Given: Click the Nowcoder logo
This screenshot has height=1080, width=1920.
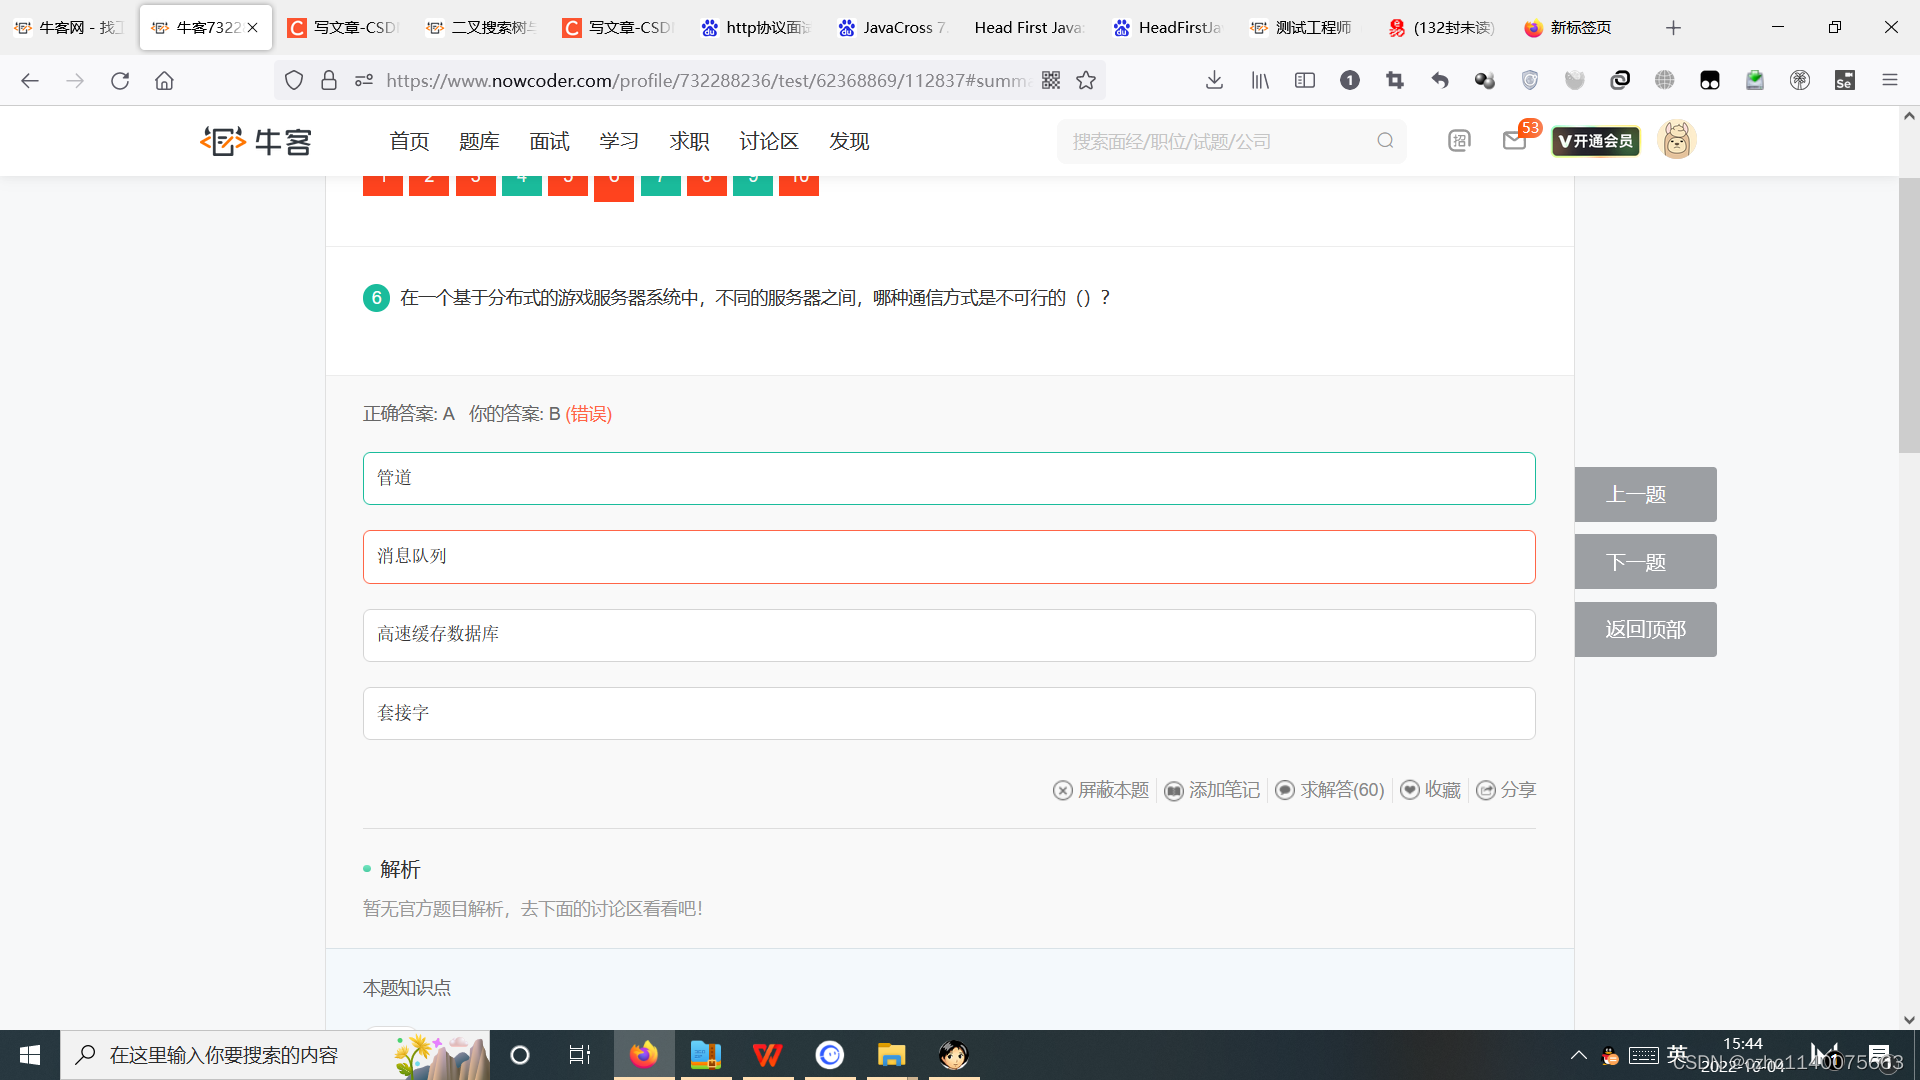Looking at the screenshot, I should pyautogui.click(x=256, y=141).
